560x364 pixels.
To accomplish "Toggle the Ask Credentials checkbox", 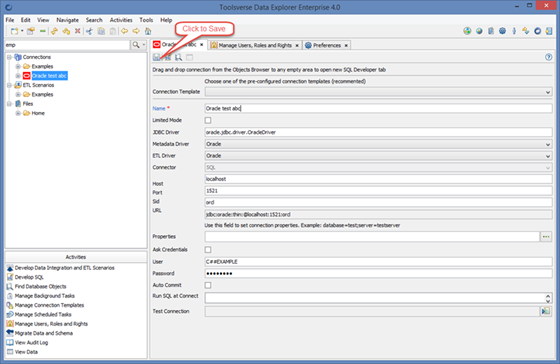I will click(208, 250).
